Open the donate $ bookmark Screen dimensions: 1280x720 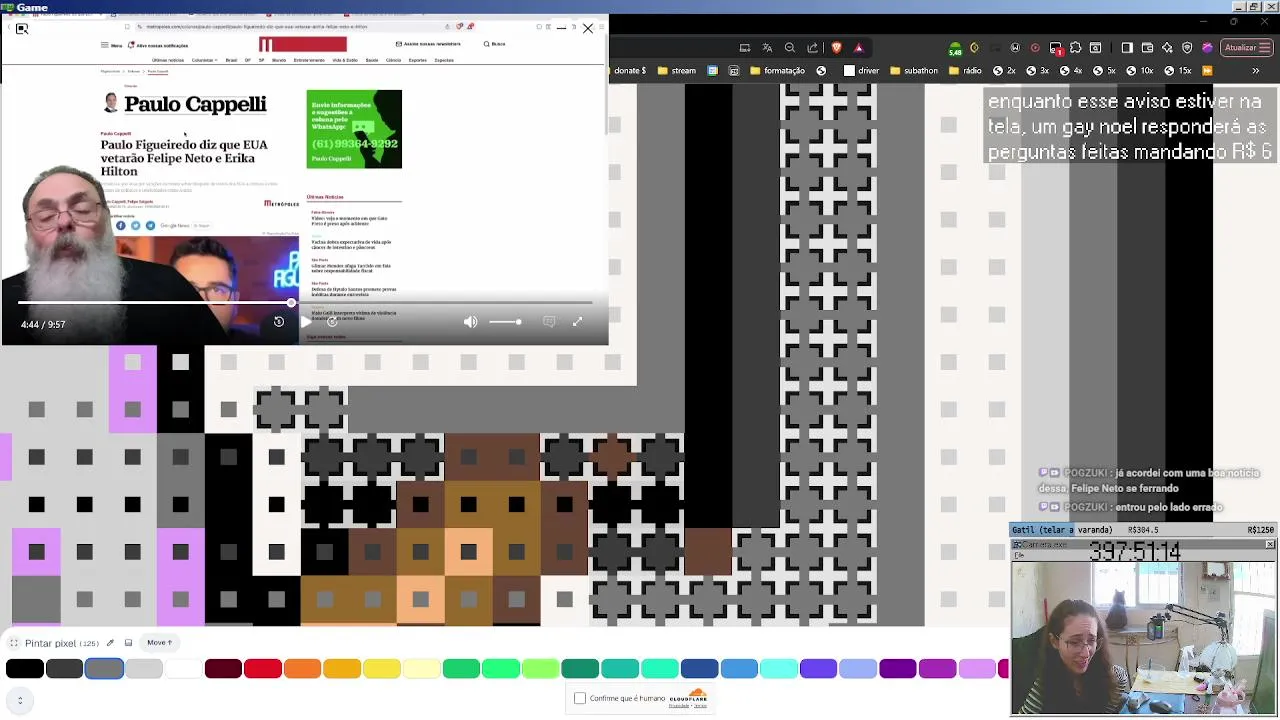click(x=628, y=71)
